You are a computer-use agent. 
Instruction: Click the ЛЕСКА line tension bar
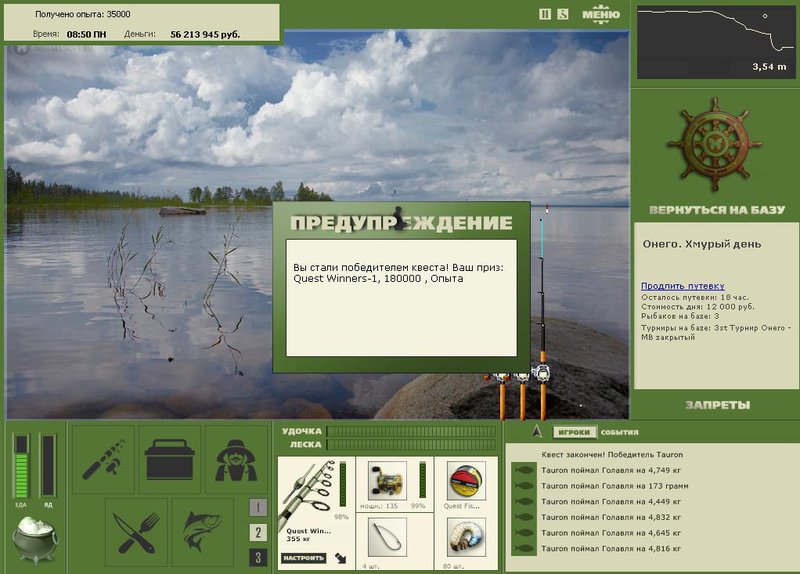point(411,444)
